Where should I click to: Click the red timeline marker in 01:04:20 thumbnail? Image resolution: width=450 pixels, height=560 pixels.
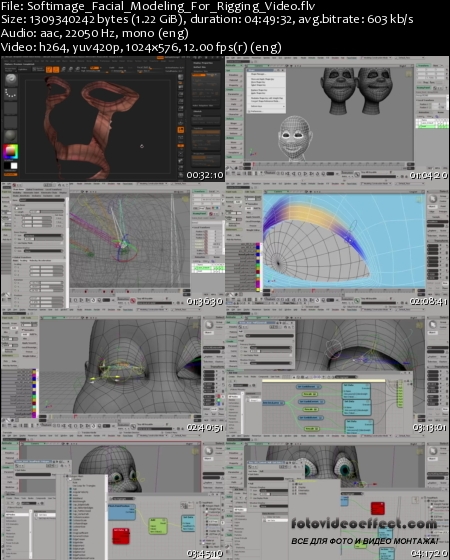point(254,164)
